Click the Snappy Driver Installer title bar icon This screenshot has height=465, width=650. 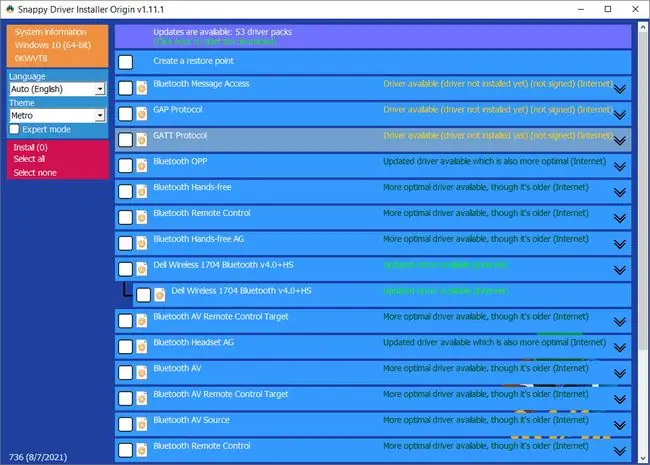pos(10,9)
